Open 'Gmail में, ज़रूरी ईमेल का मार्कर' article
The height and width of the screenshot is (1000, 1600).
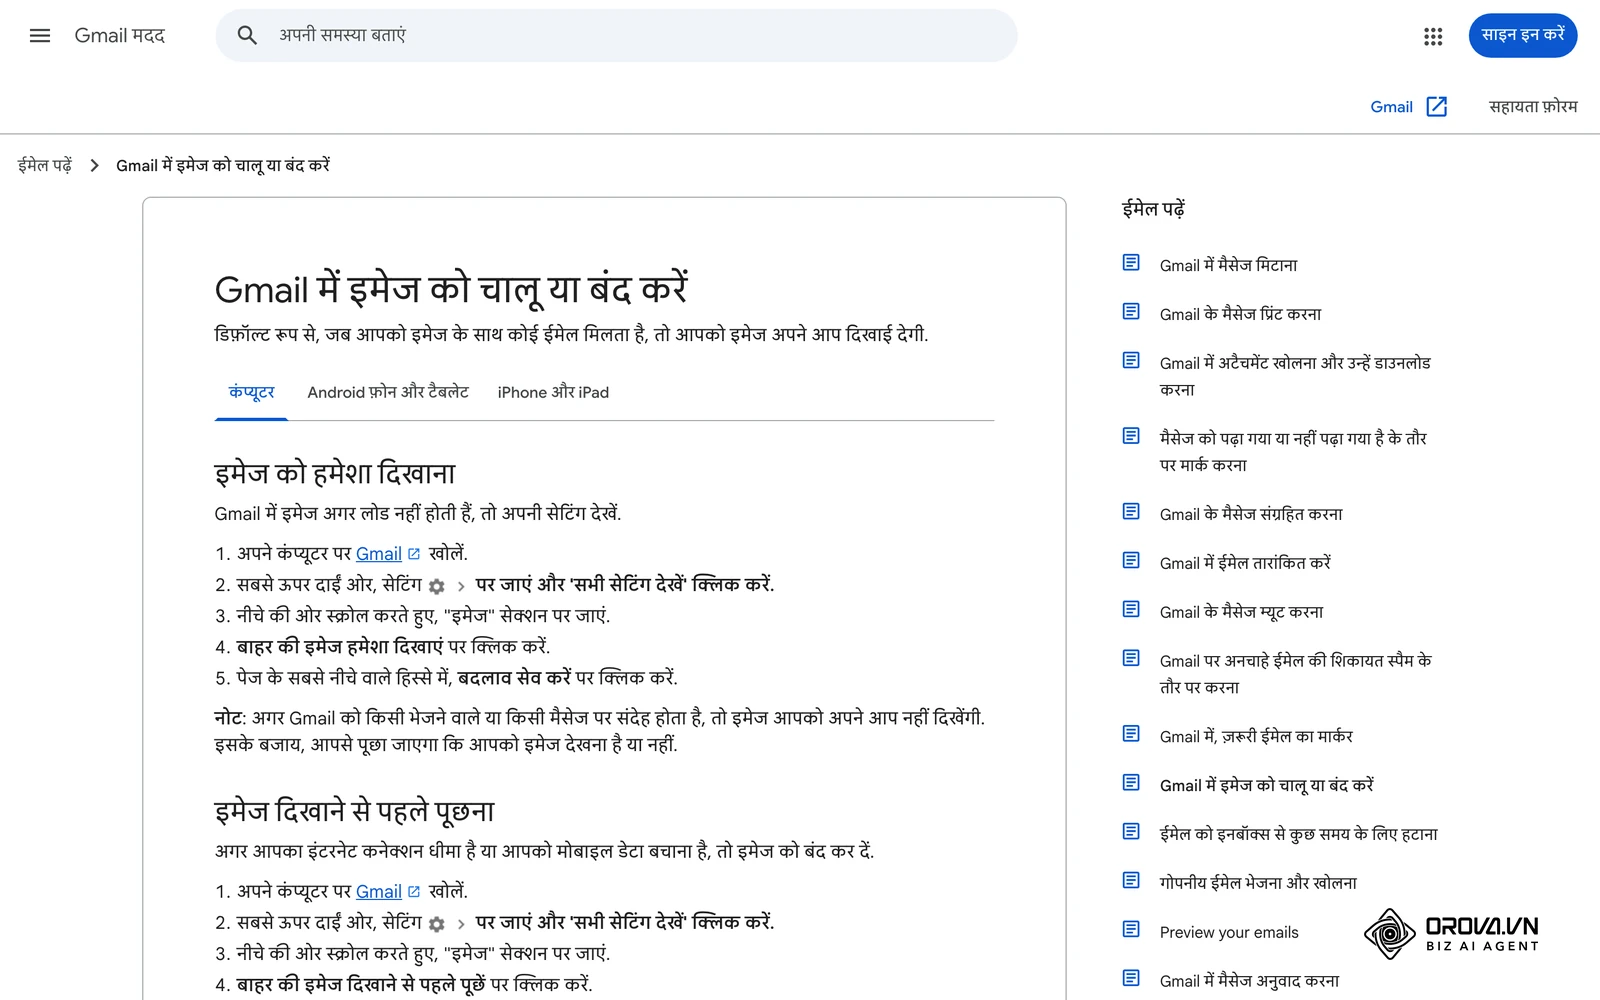coord(1256,736)
